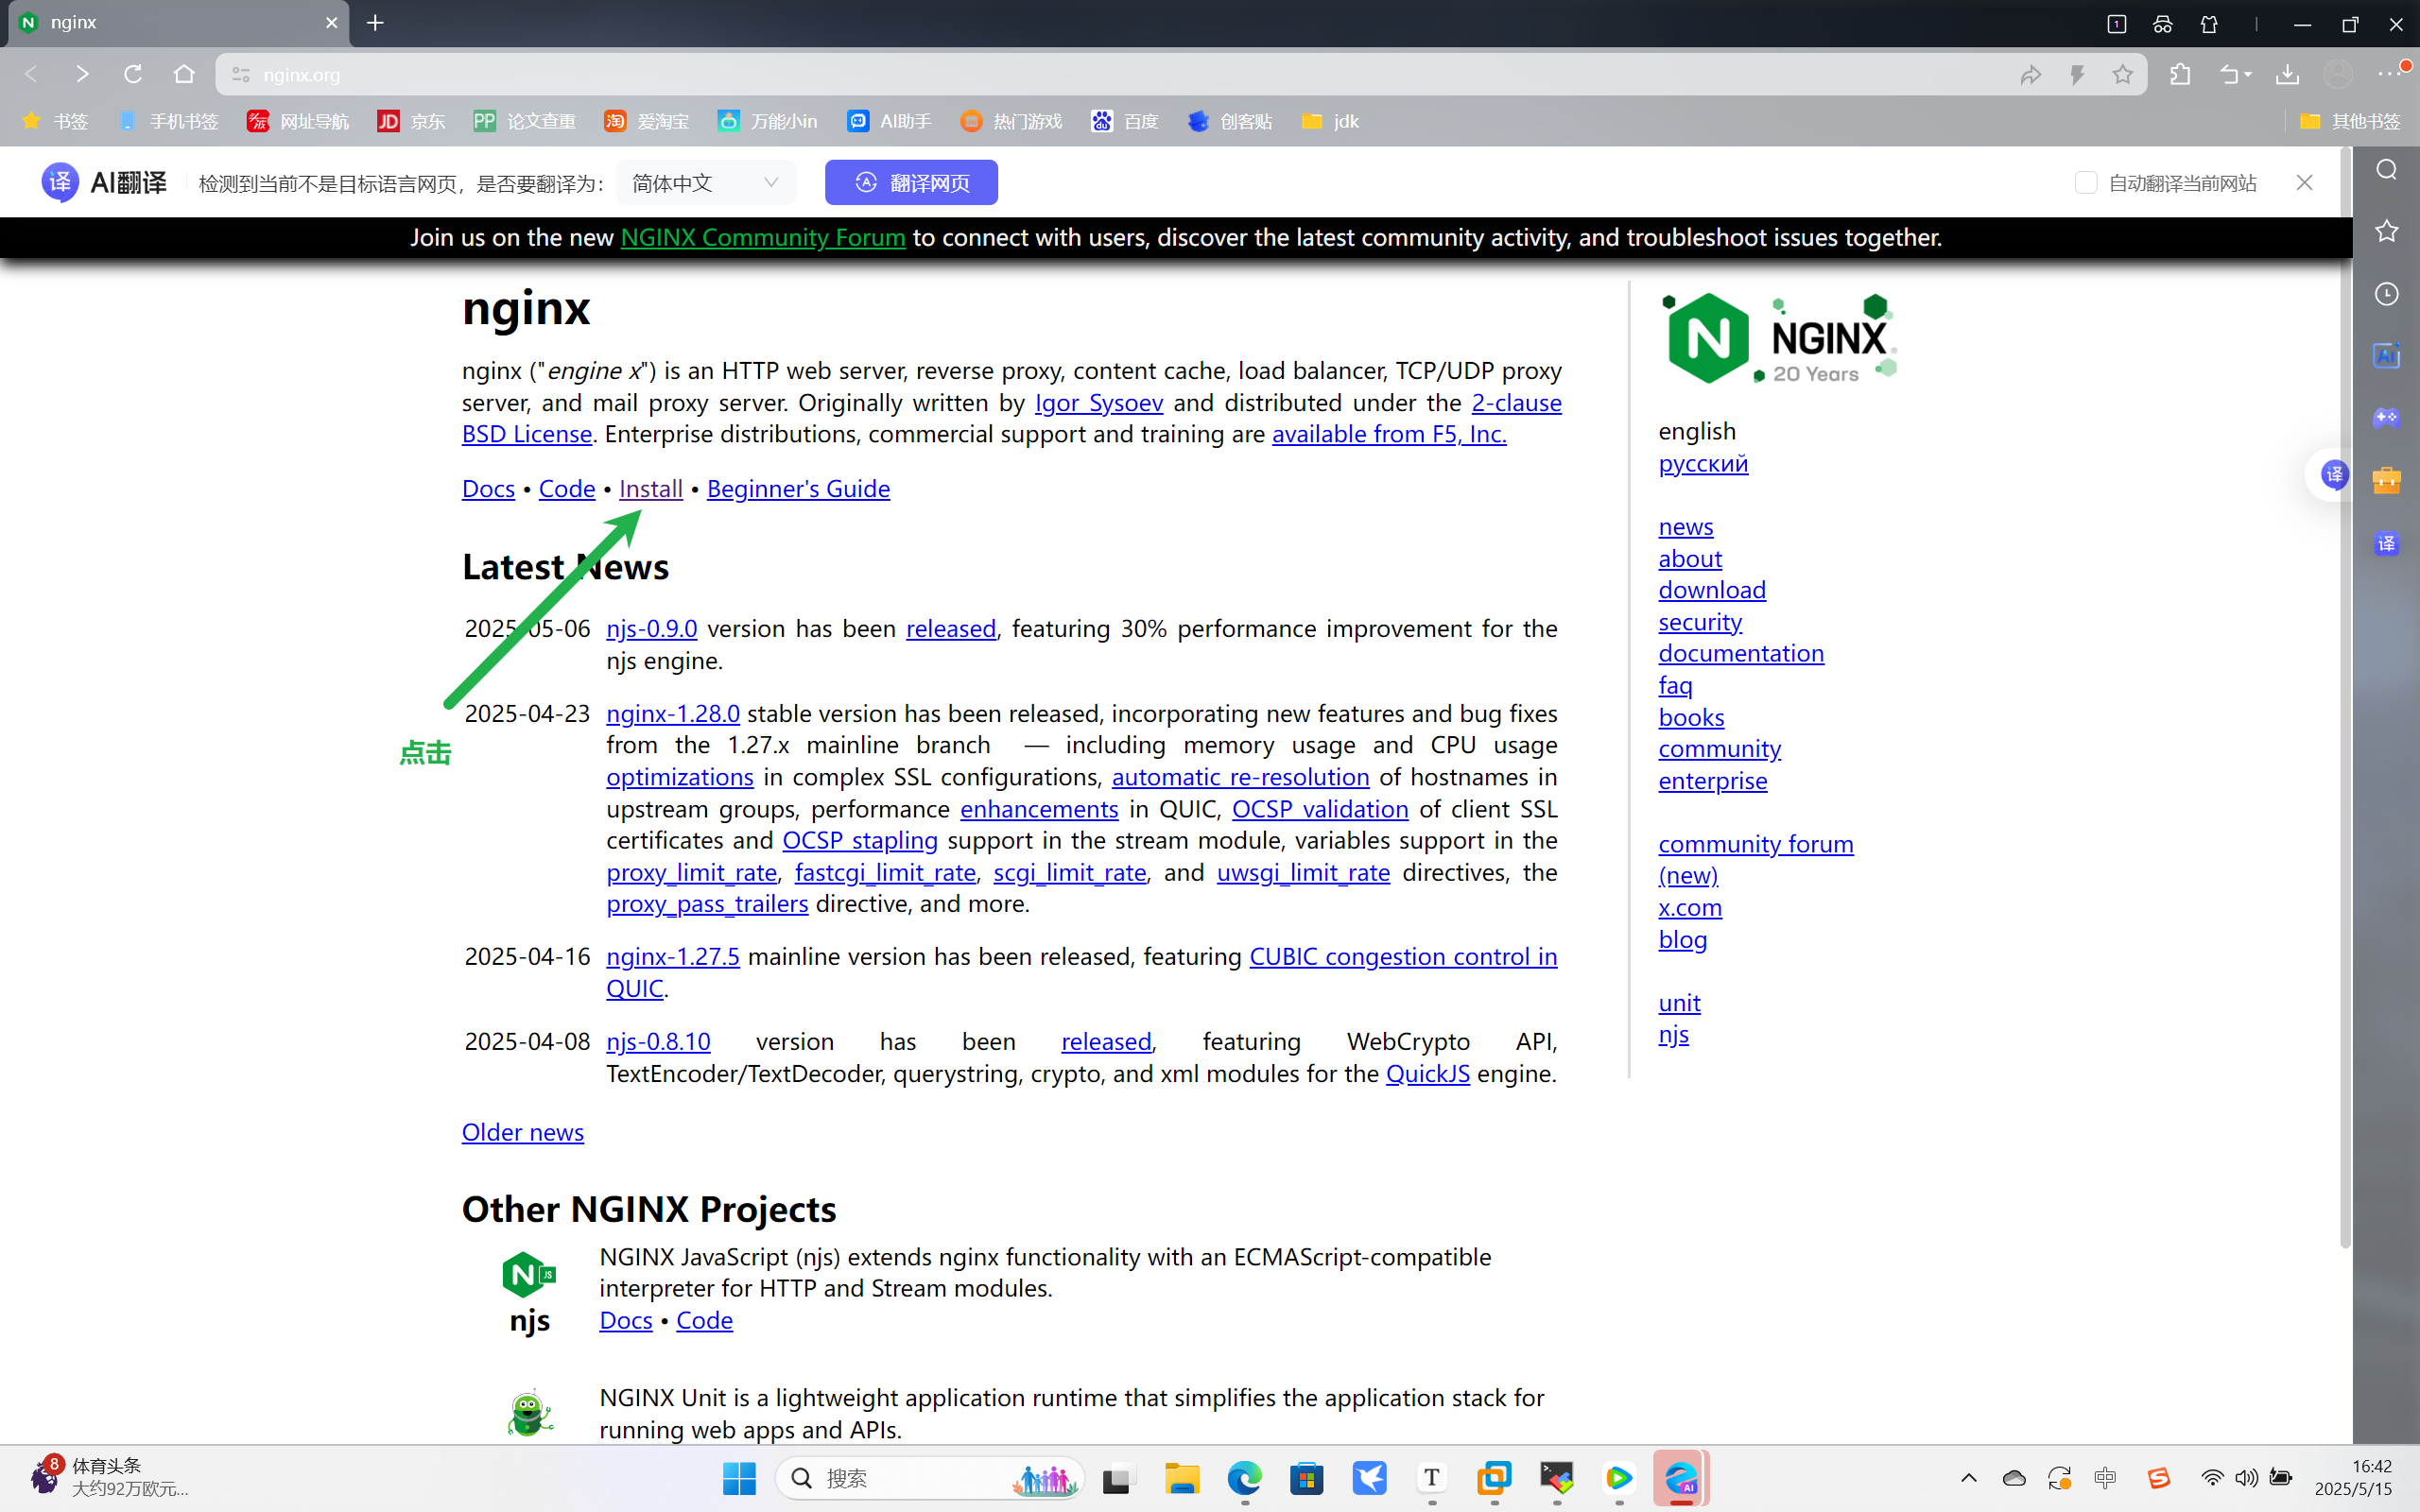
Task: Open browsing history via the clock sidebar icon
Action: pyautogui.click(x=2388, y=293)
